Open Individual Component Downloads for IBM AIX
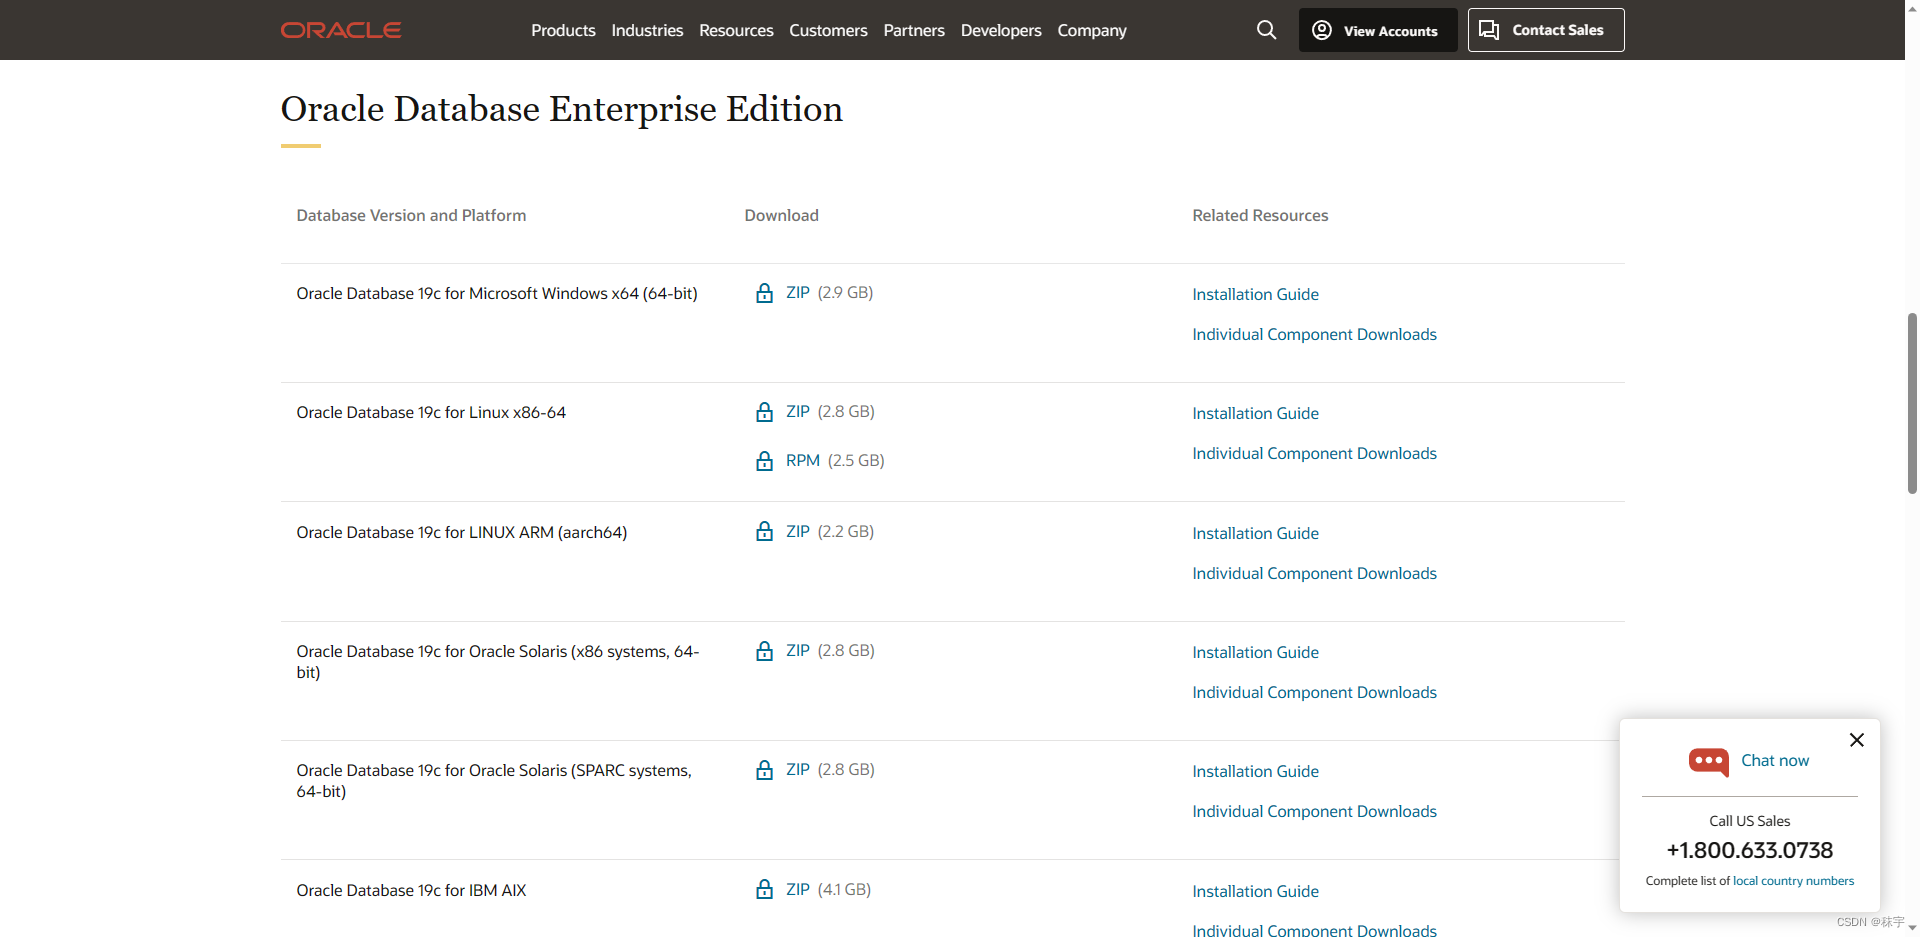Viewport: 1920px width, 937px height. [x=1314, y=929]
